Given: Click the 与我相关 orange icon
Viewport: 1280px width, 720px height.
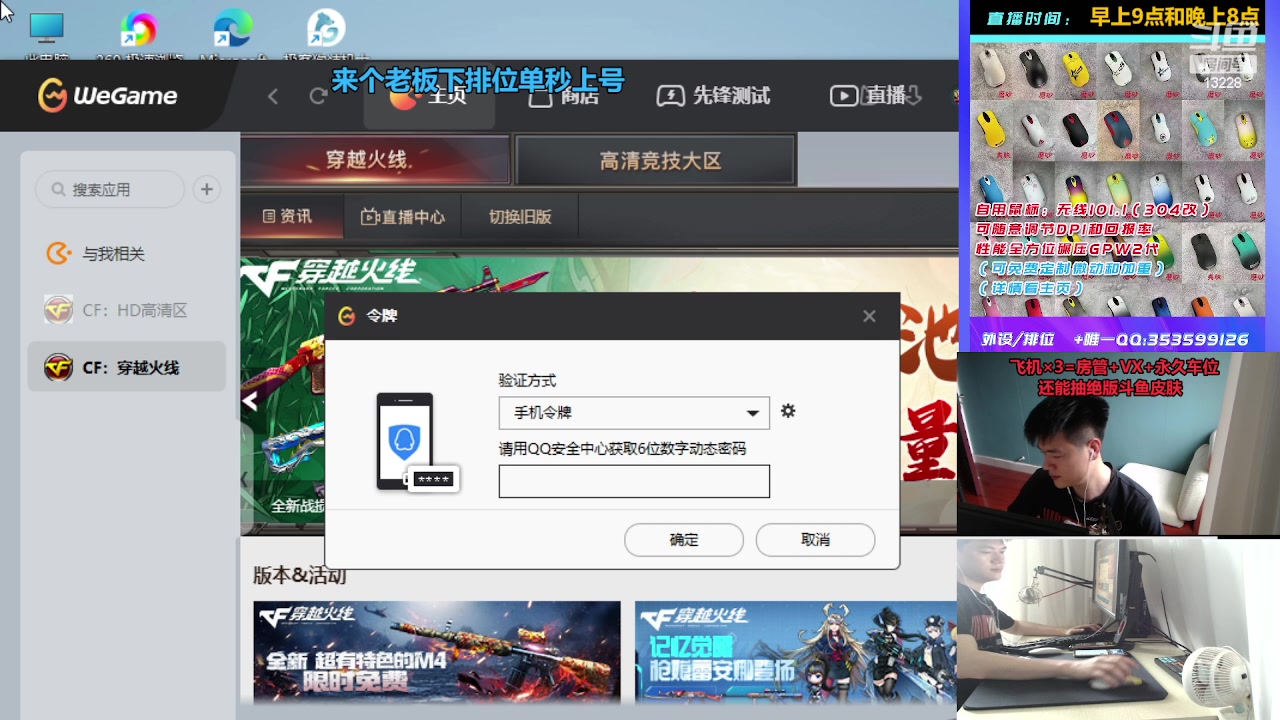Looking at the screenshot, I should (x=59, y=254).
